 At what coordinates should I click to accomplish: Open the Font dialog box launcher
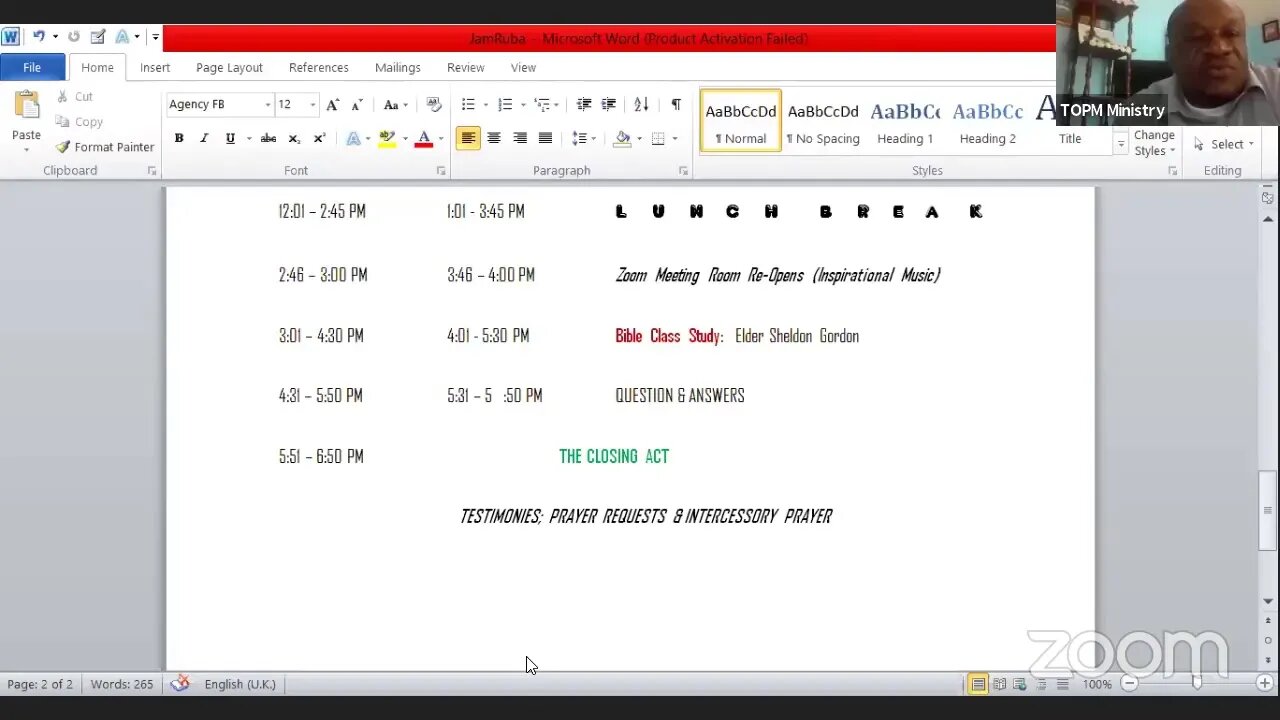[x=440, y=171]
